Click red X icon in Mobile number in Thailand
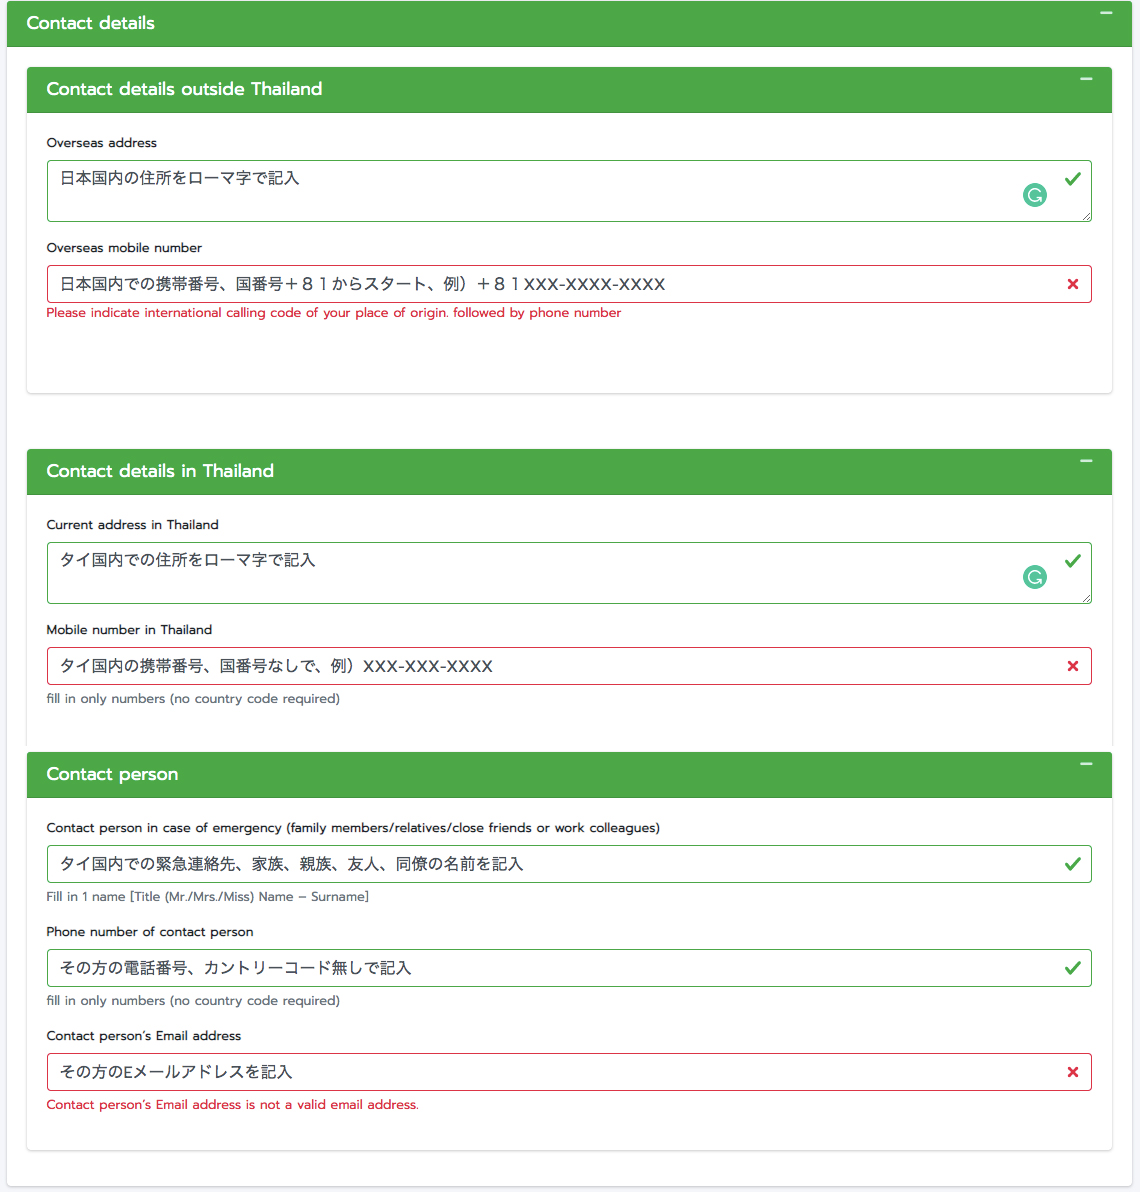 pyautogui.click(x=1073, y=666)
